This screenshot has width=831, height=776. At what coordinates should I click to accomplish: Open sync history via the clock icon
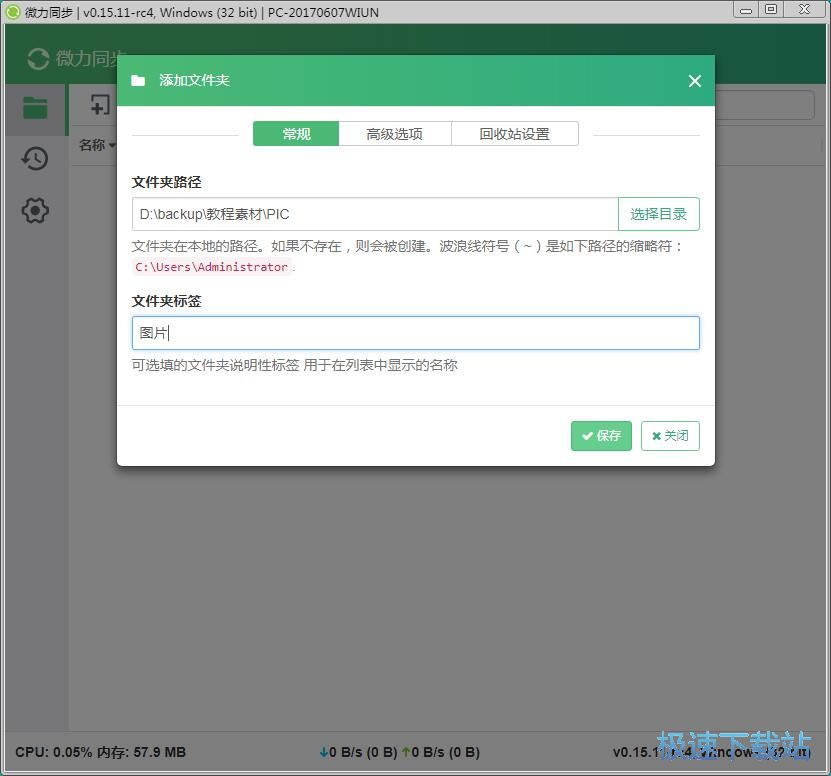34,158
